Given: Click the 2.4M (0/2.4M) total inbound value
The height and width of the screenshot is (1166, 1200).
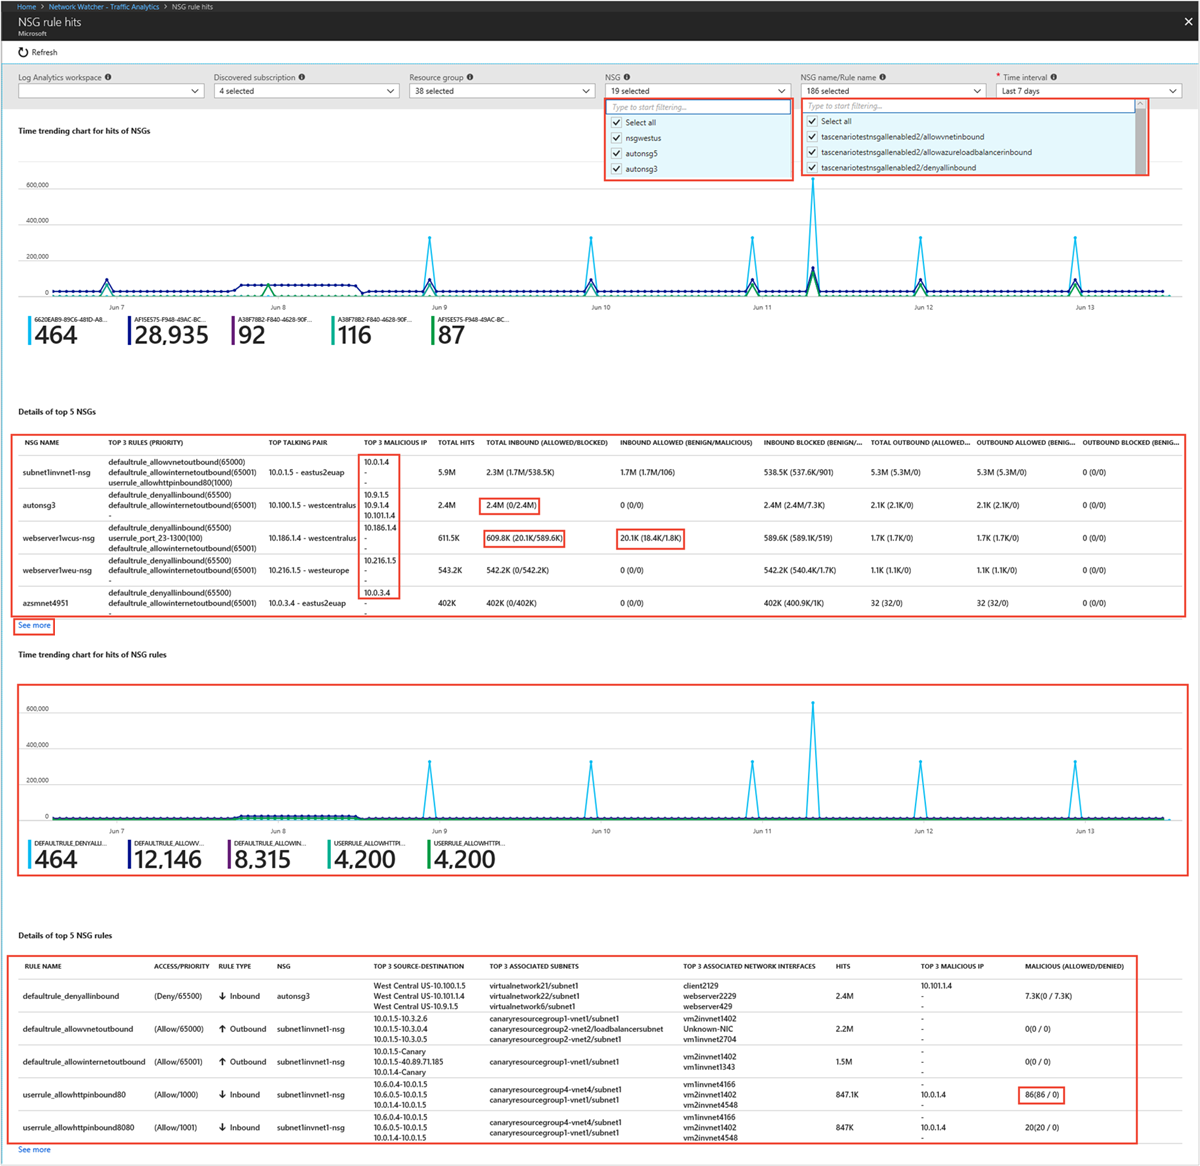Looking at the screenshot, I should [510, 506].
